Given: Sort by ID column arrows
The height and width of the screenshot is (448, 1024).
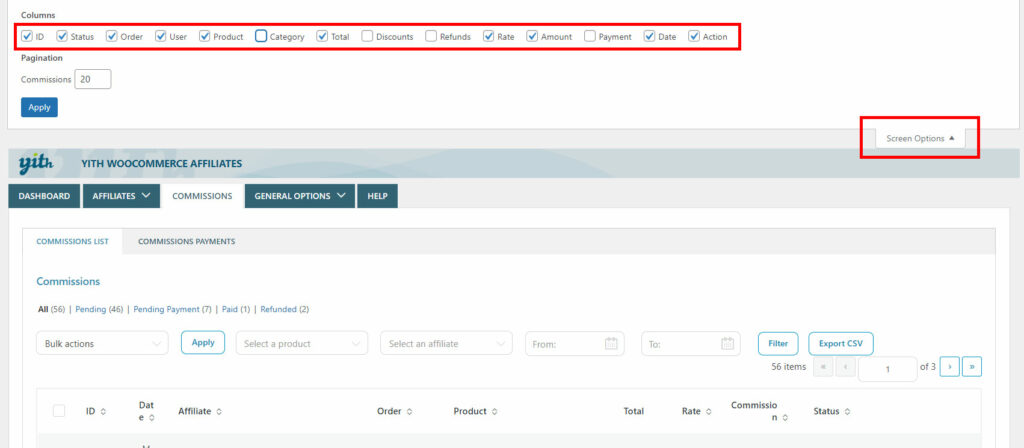Looking at the screenshot, I should pyautogui.click(x=103, y=412).
